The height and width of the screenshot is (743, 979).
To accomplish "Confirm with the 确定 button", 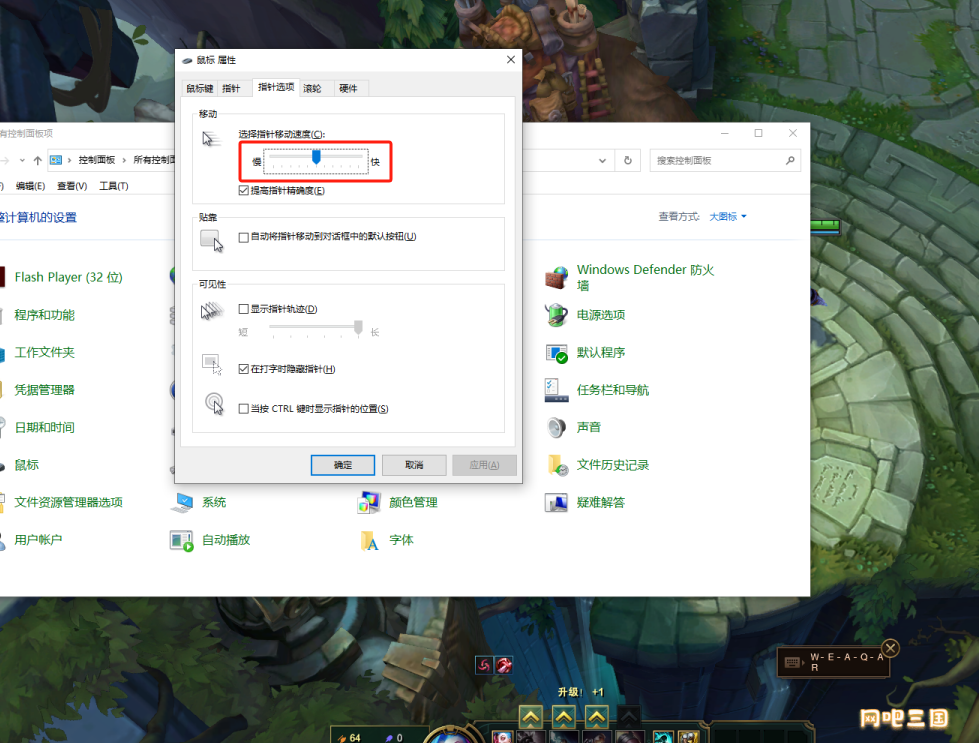I will 343,465.
